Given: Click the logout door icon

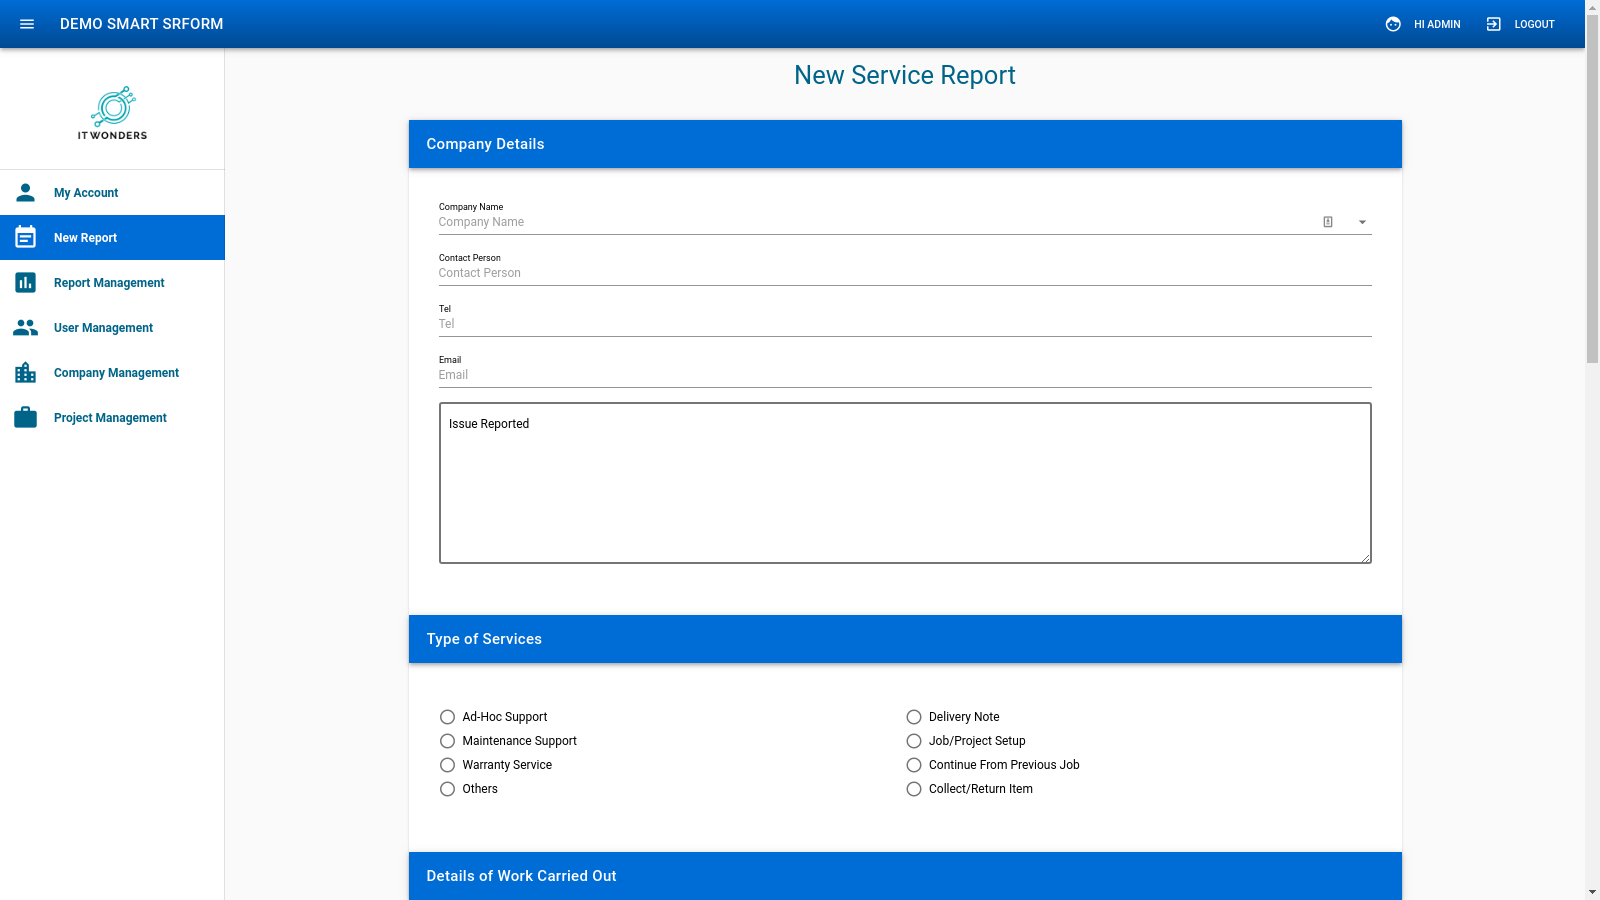Looking at the screenshot, I should [1492, 24].
